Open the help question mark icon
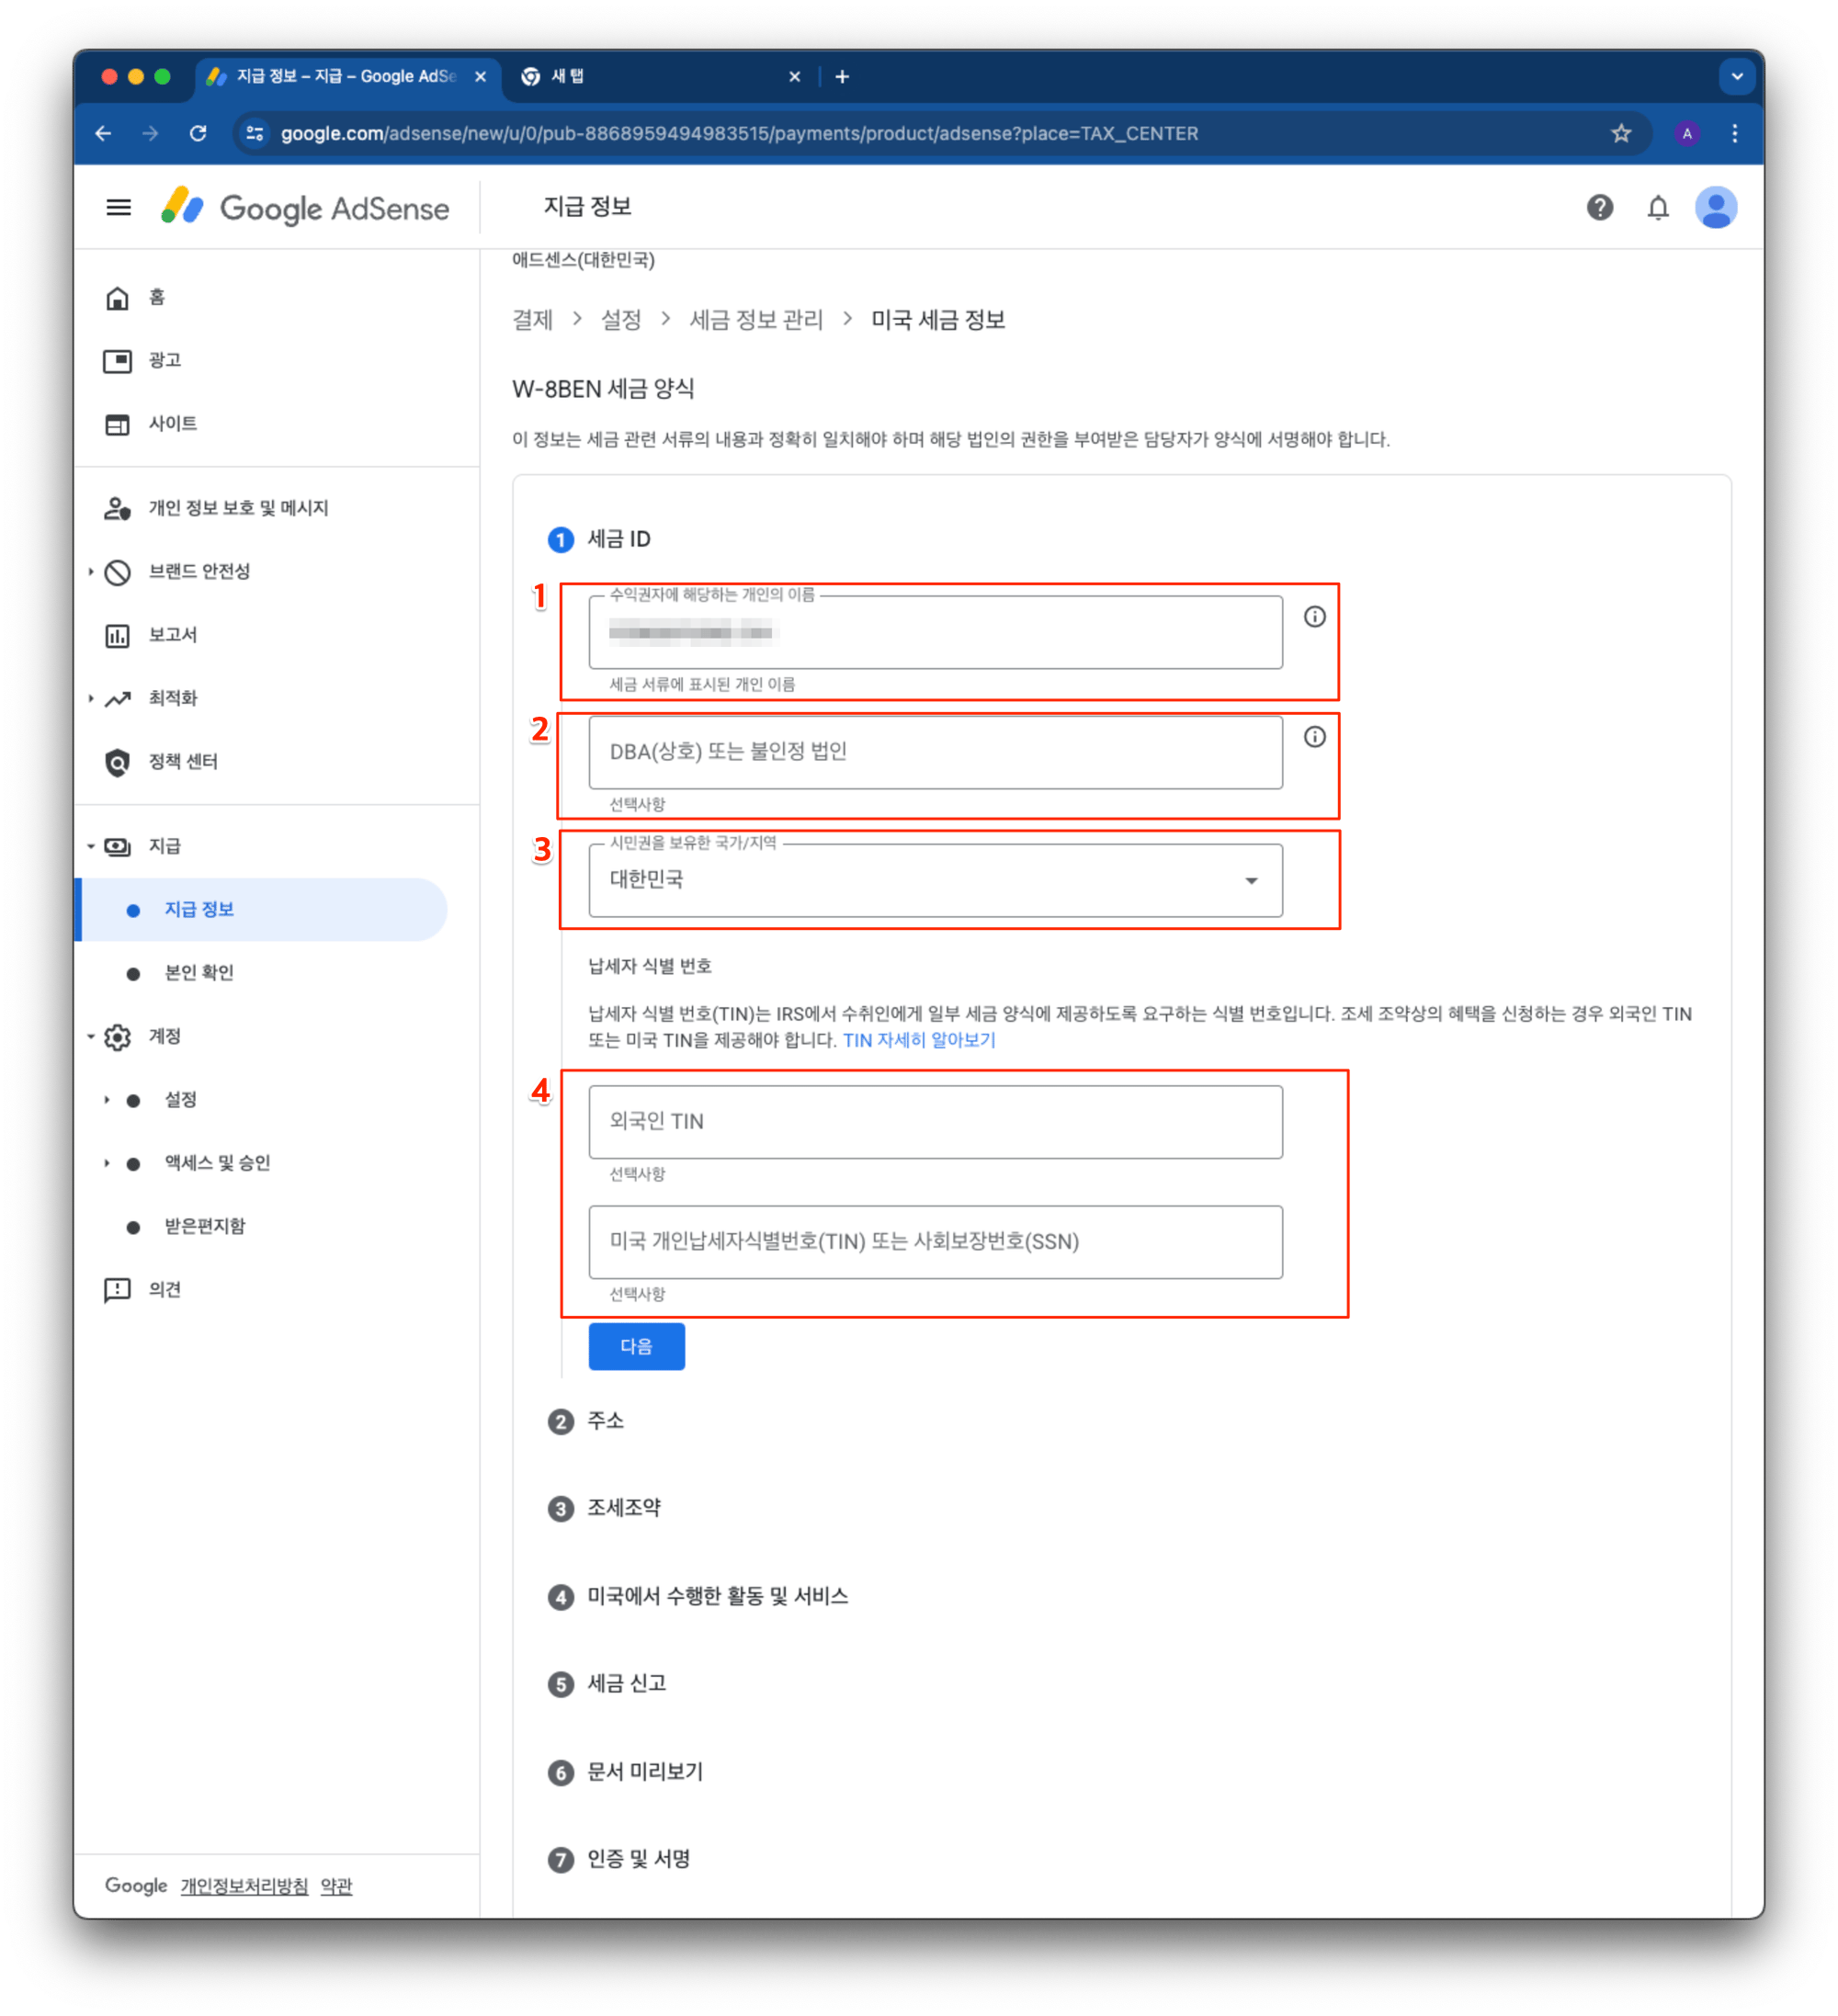Image resolution: width=1838 pixels, height=2016 pixels. [x=1599, y=207]
